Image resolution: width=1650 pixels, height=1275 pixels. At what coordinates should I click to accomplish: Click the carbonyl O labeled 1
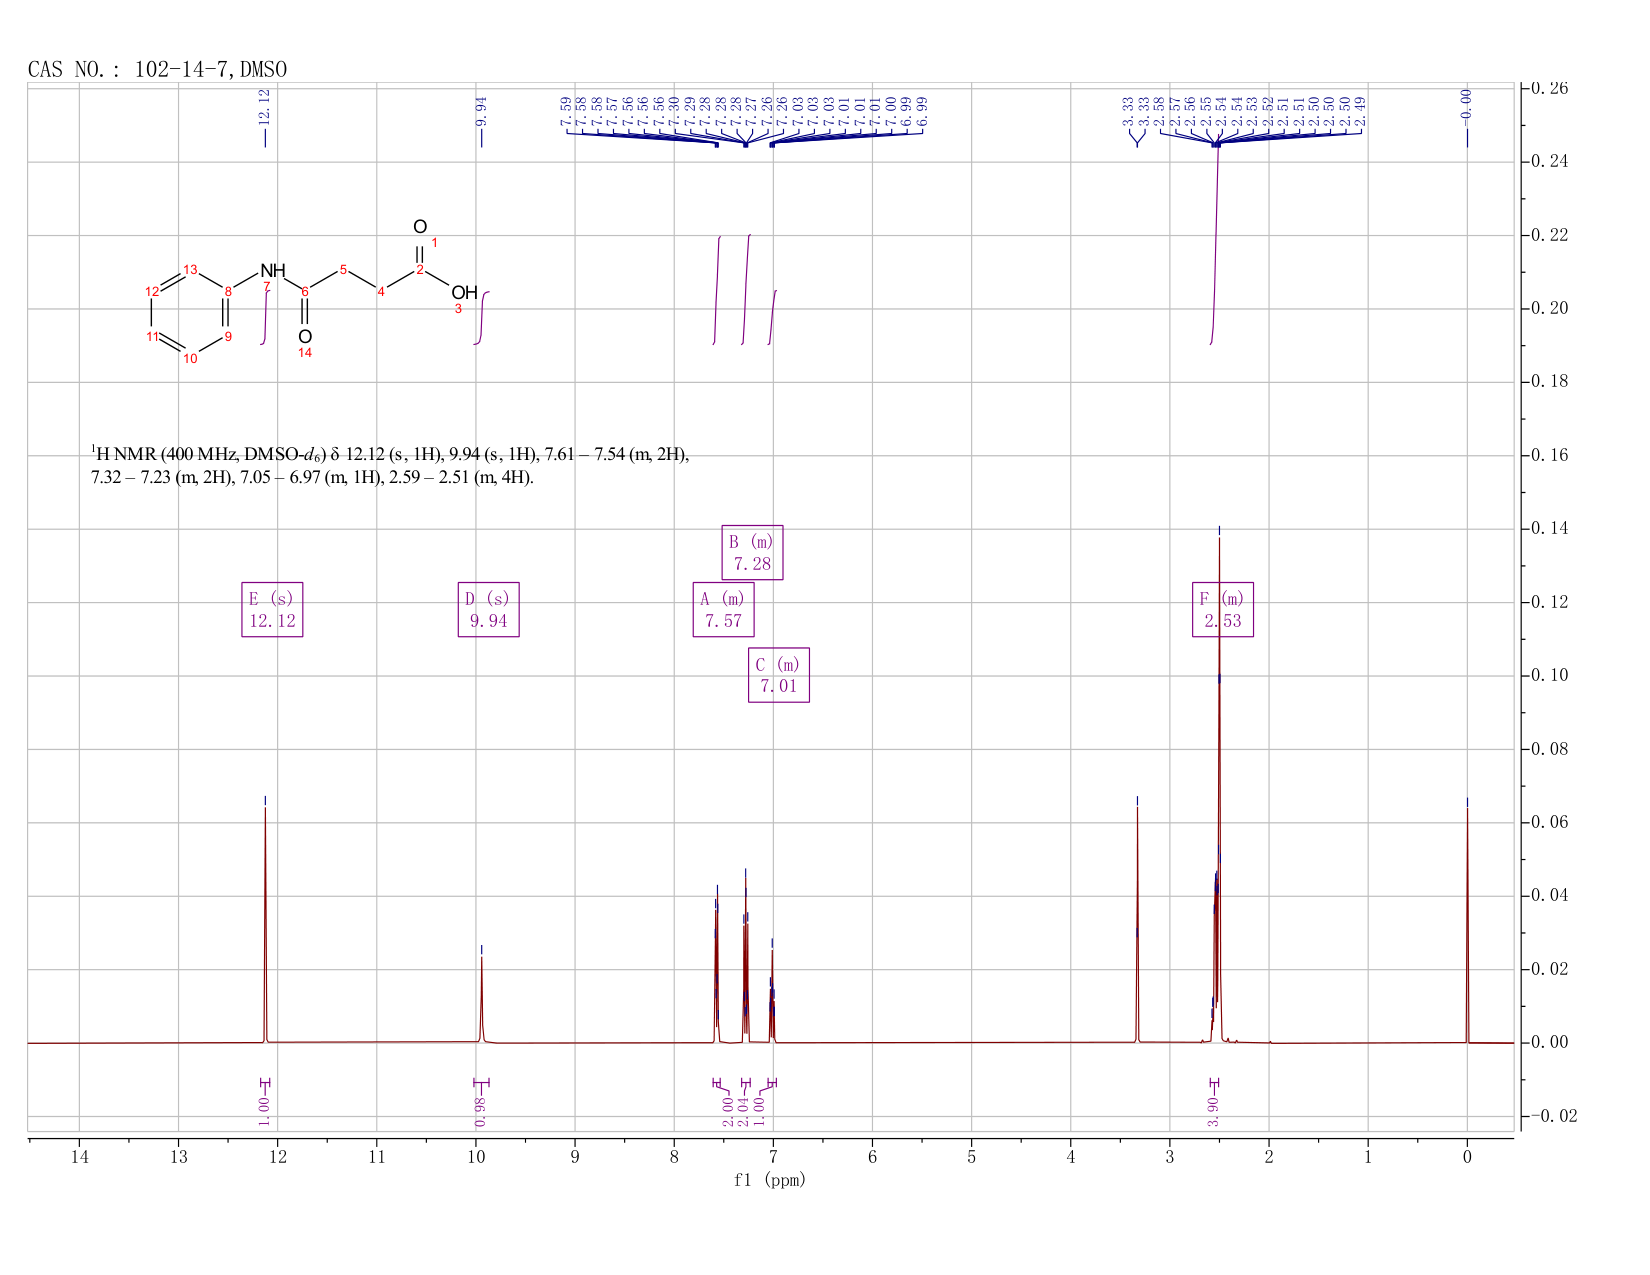pyautogui.click(x=420, y=227)
